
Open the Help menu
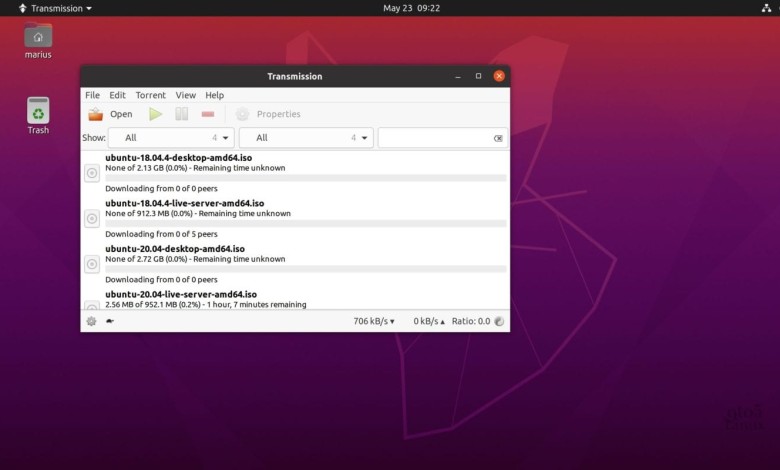(214, 95)
